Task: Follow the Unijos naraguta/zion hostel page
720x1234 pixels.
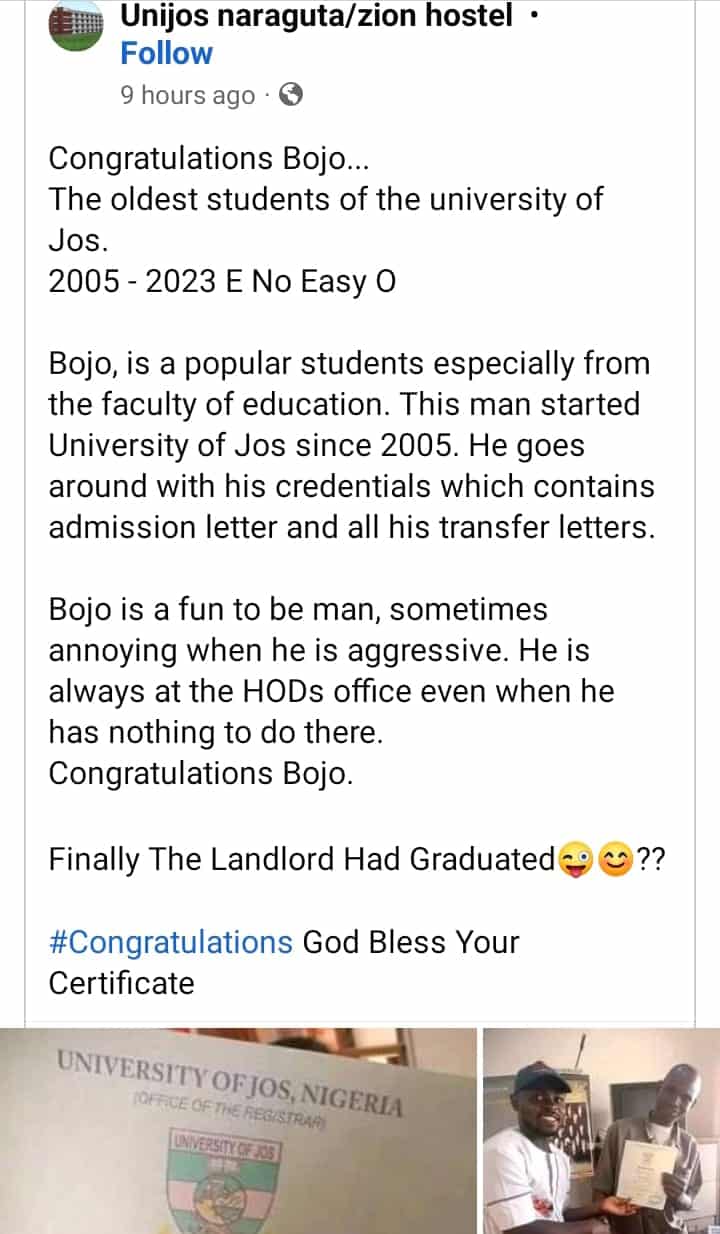Action: click(x=166, y=54)
